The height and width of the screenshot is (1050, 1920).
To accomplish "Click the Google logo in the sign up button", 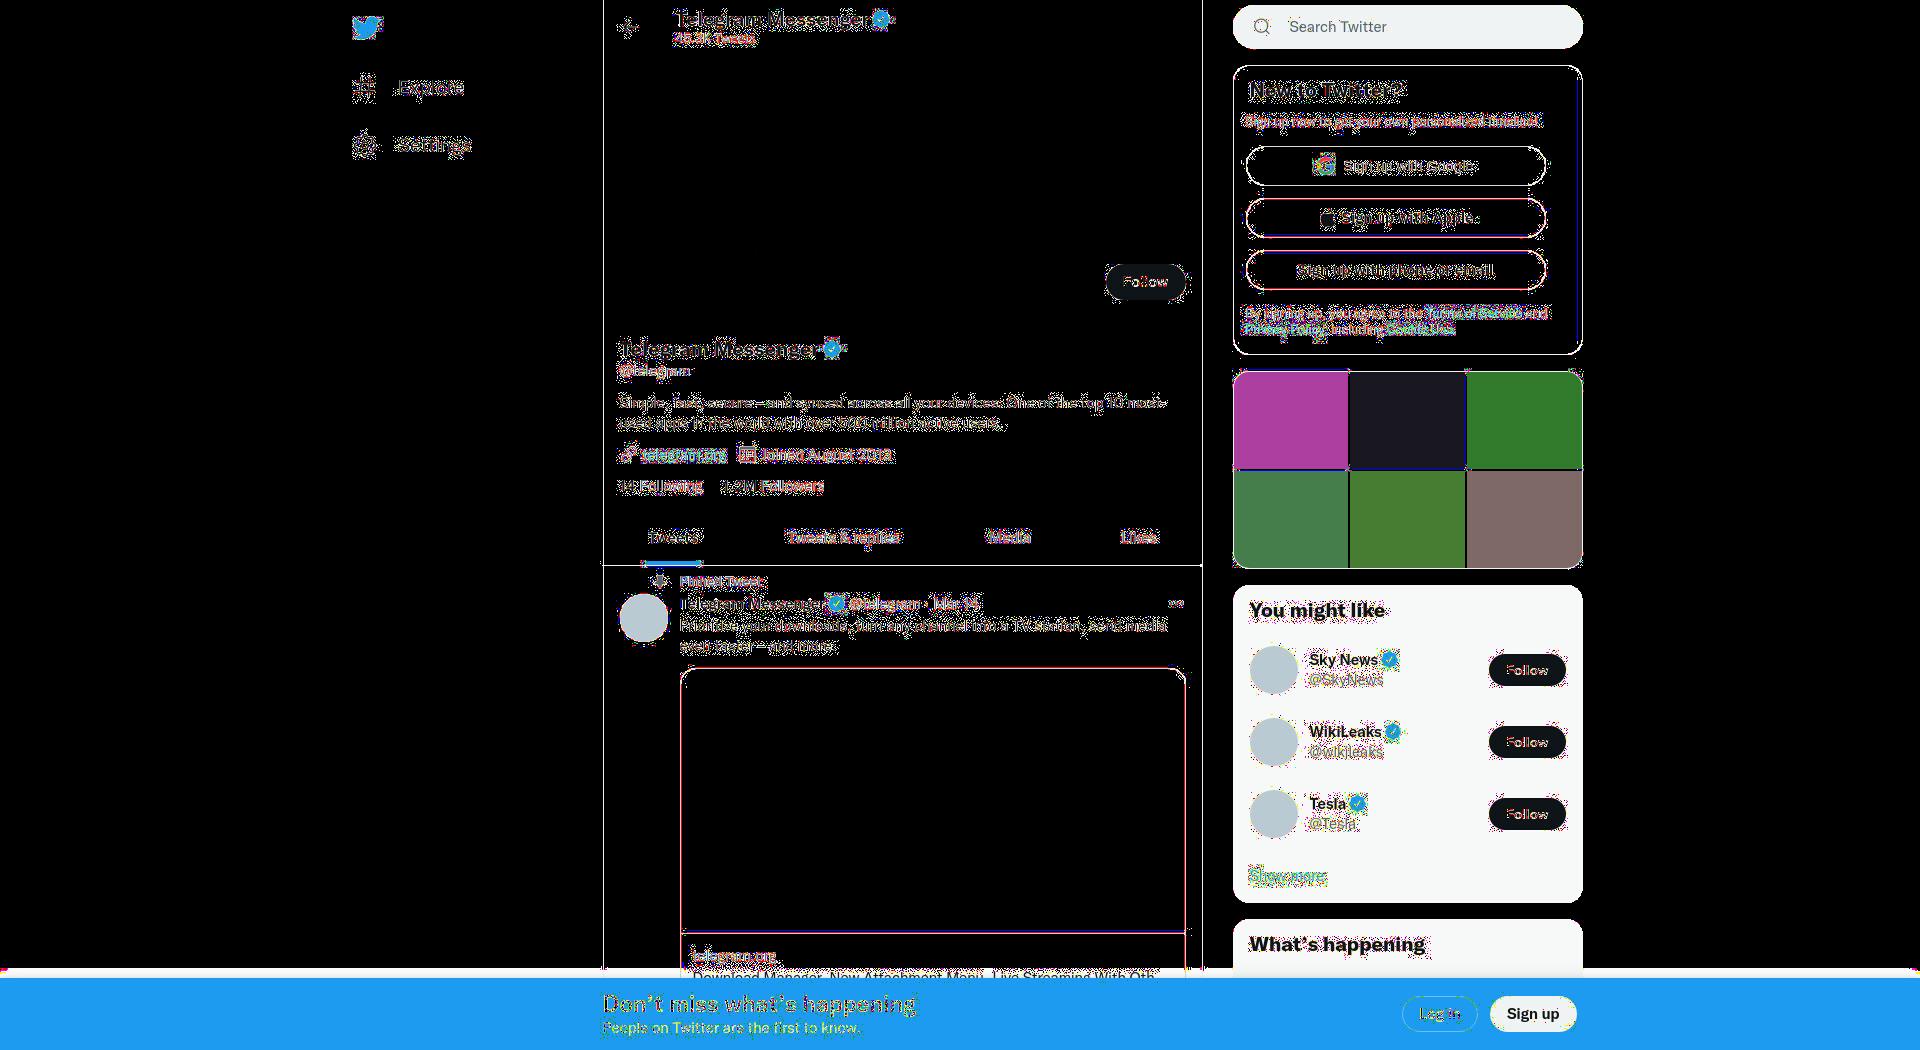I will point(1324,165).
